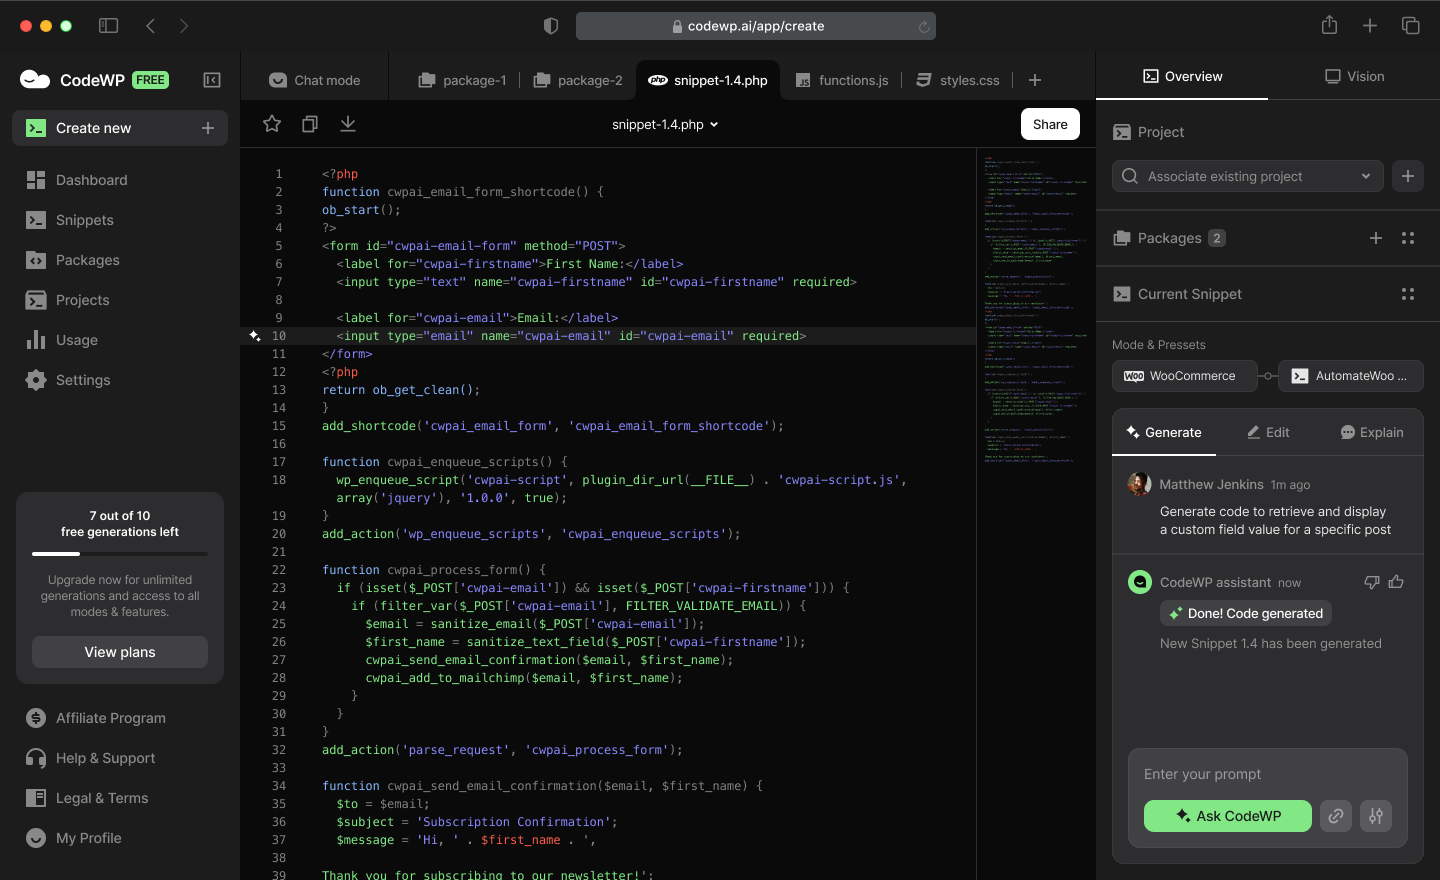Expand the Associate existing project dropdown
The width and height of the screenshot is (1440, 880).
click(1366, 176)
